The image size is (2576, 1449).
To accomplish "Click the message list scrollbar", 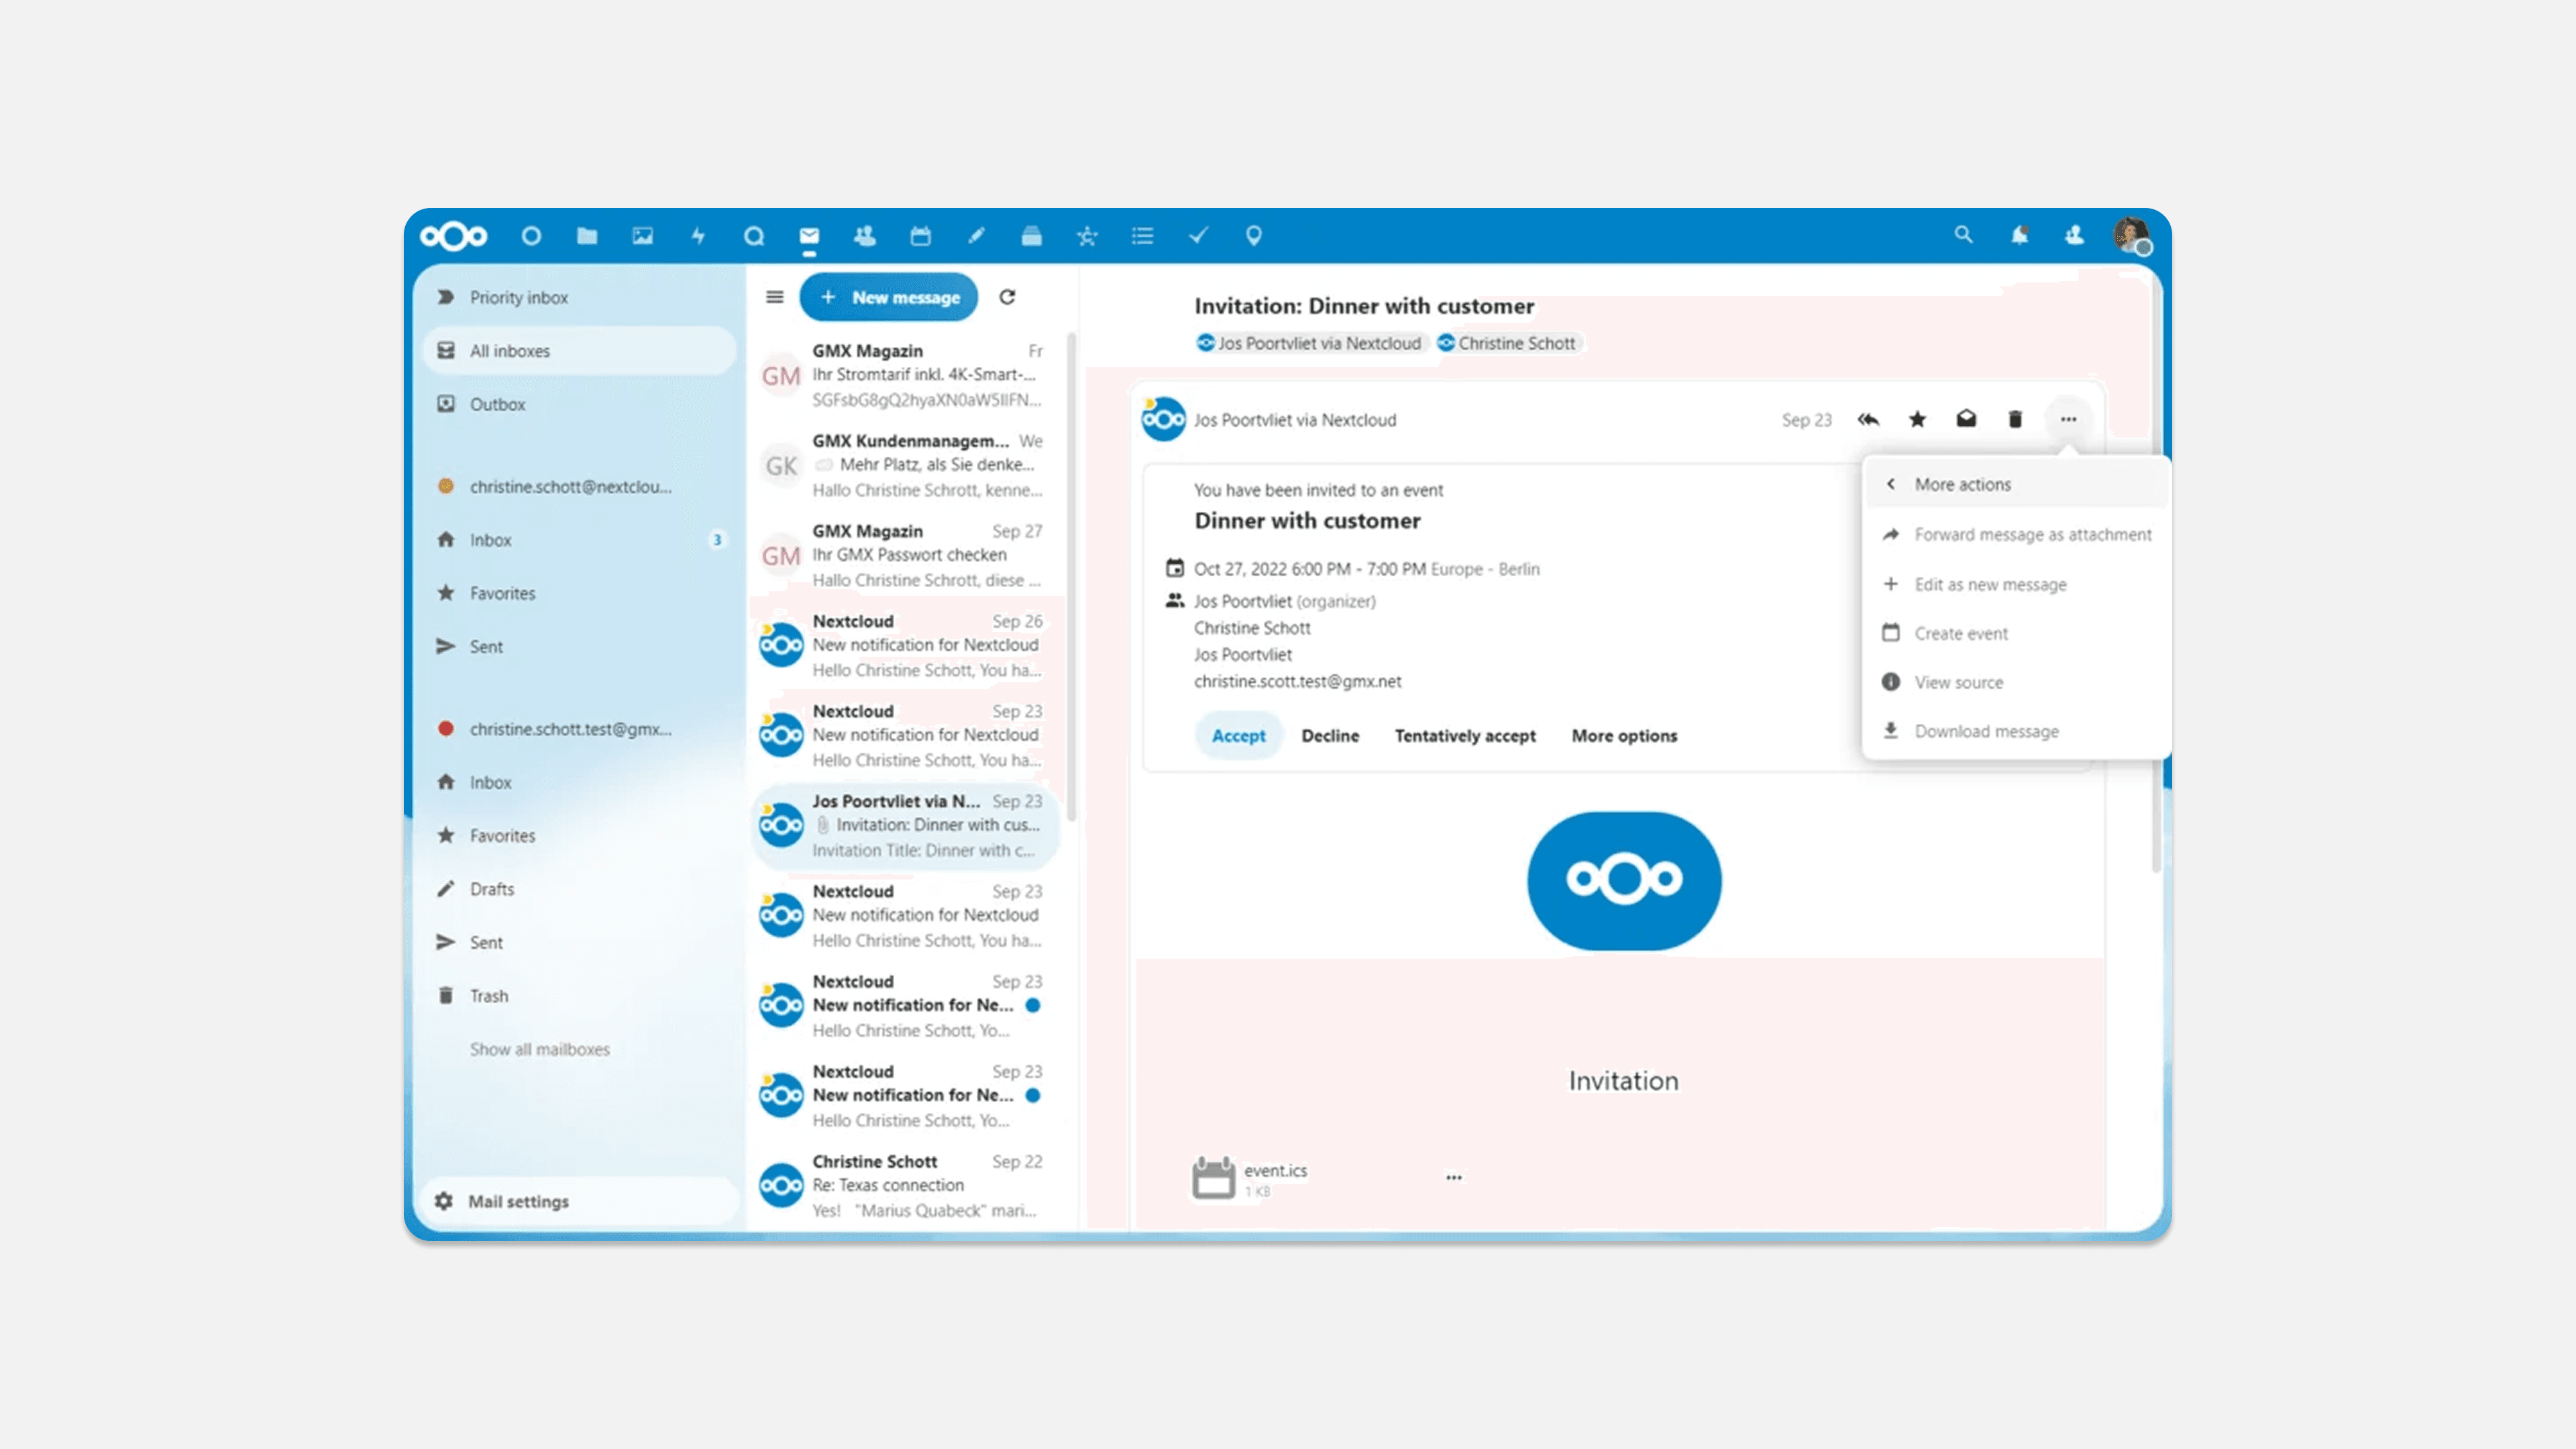I will coord(1071,577).
